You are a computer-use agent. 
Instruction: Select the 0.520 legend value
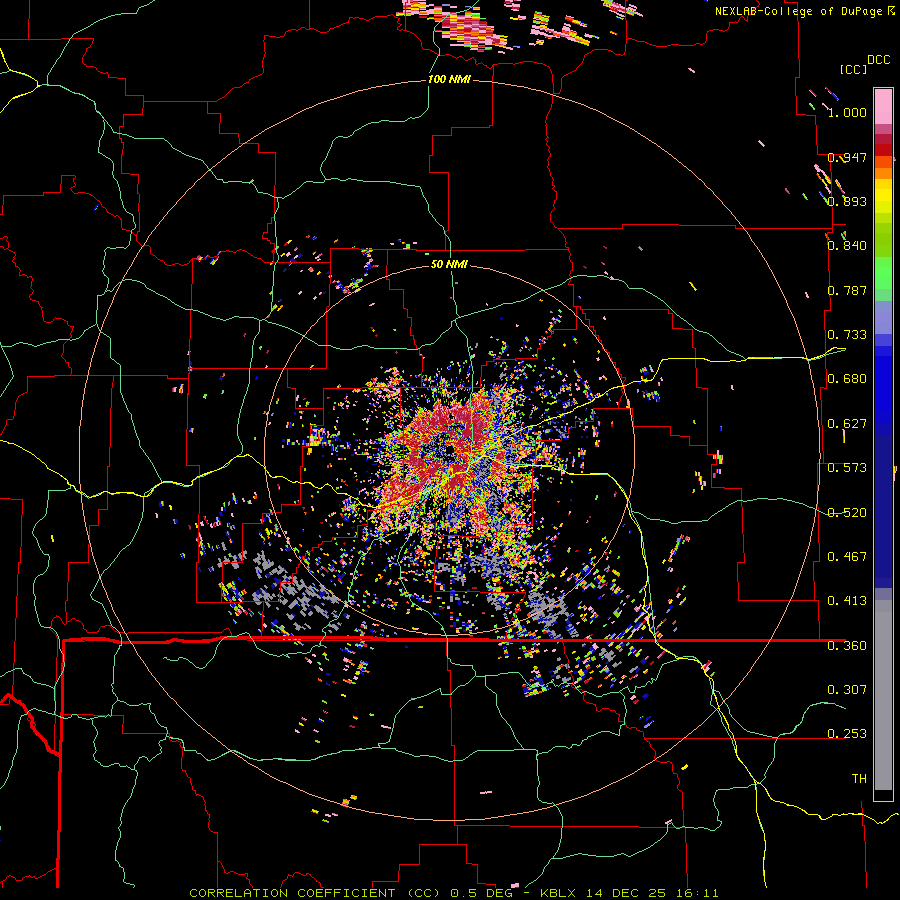[847, 513]
